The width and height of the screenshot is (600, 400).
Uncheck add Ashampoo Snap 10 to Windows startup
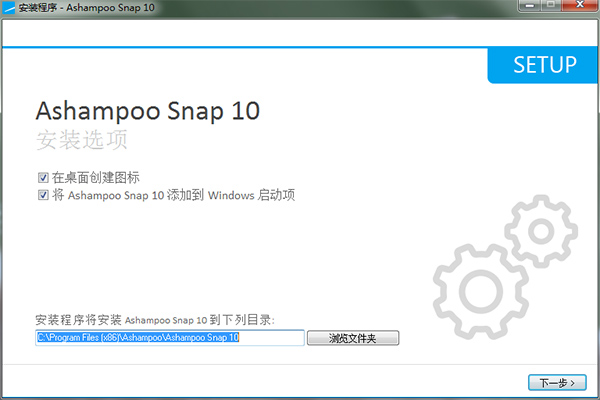[43, 195]
